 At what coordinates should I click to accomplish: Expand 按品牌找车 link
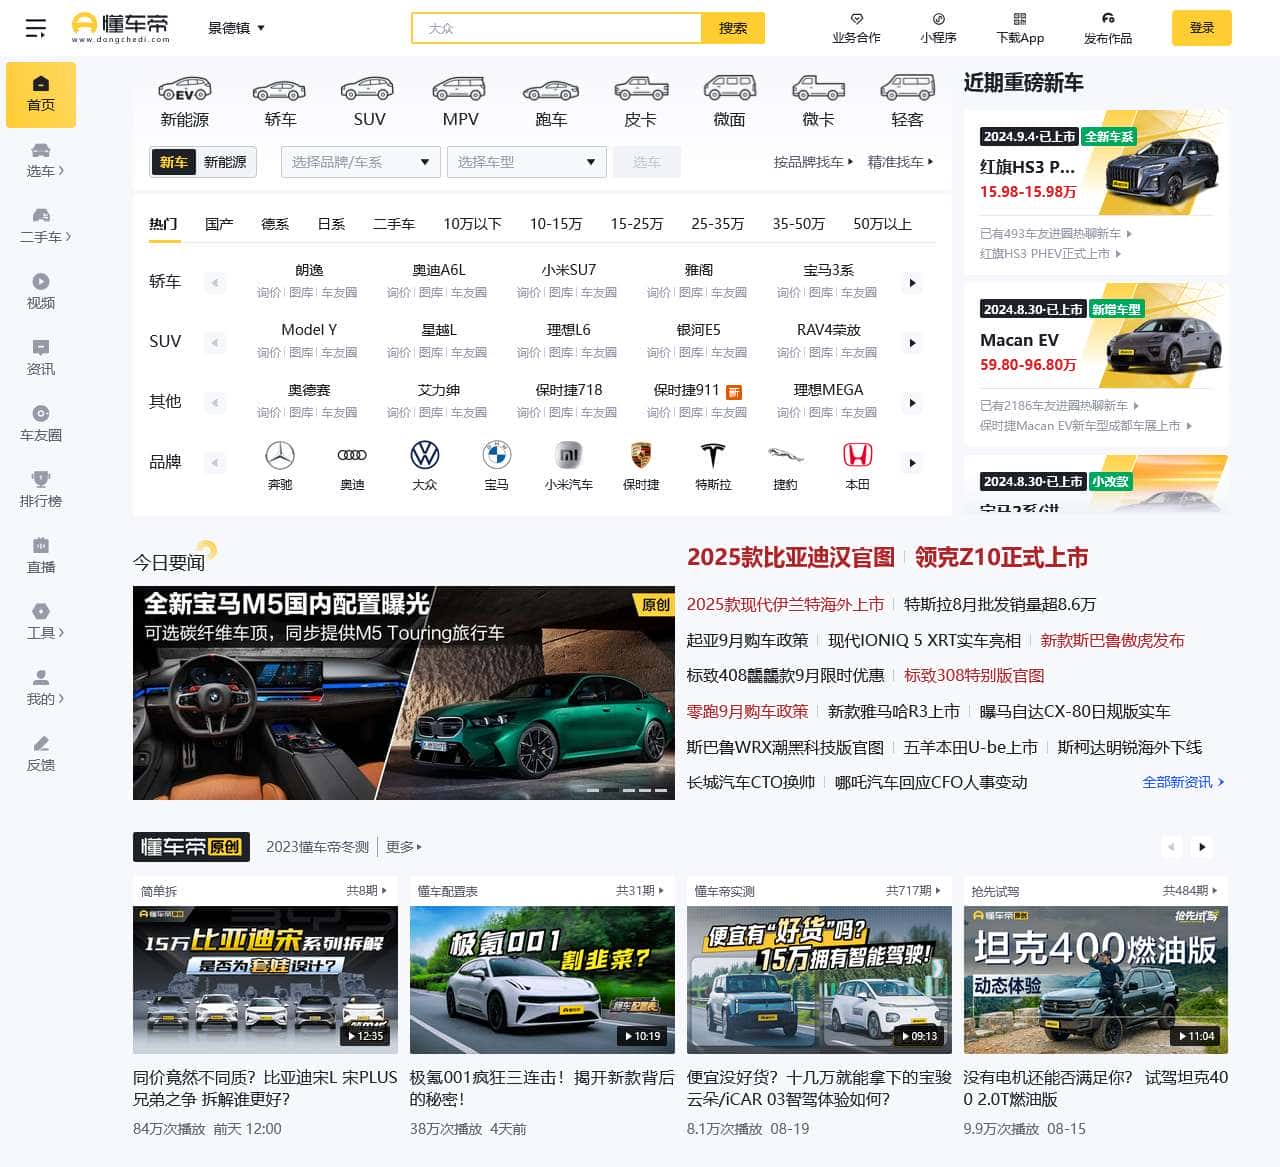(813, 162)
